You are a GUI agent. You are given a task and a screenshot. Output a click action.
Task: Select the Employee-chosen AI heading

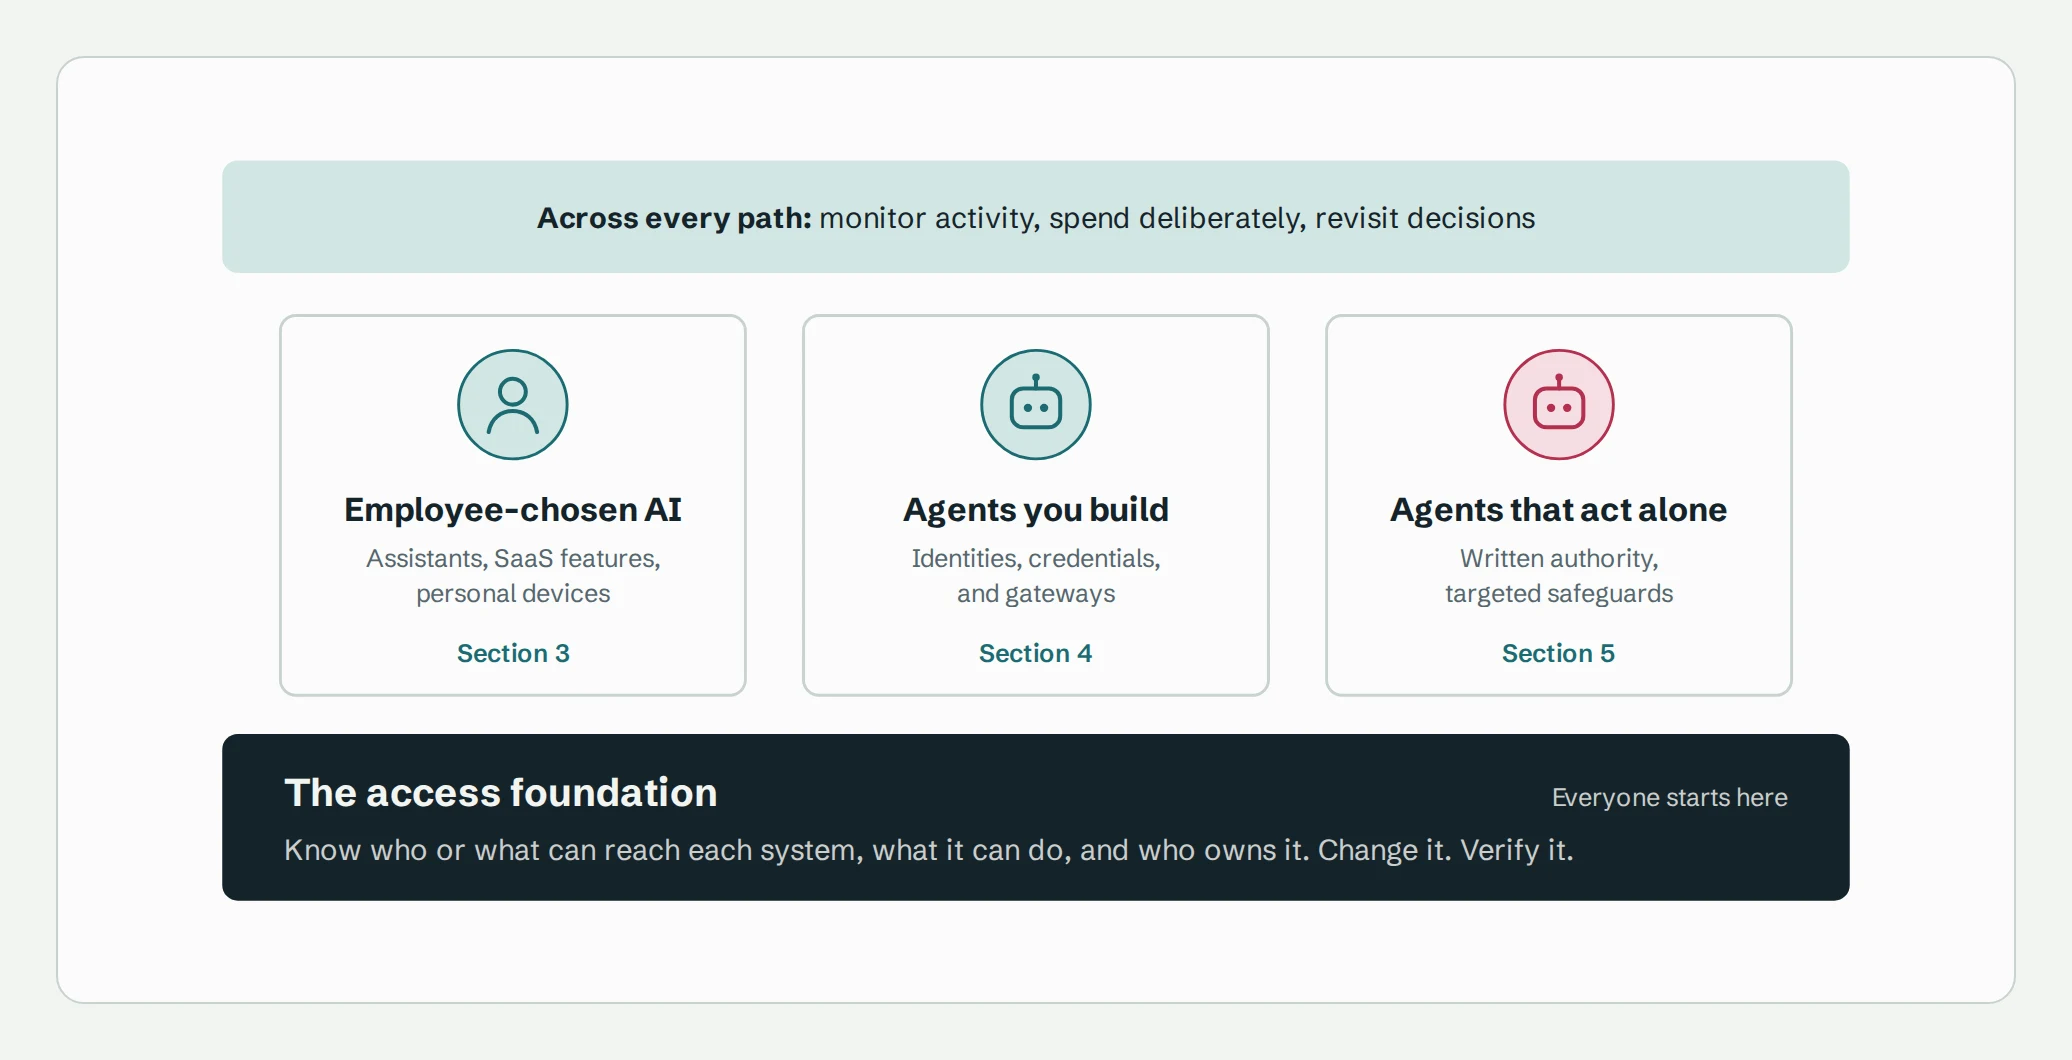pos(513,510)
